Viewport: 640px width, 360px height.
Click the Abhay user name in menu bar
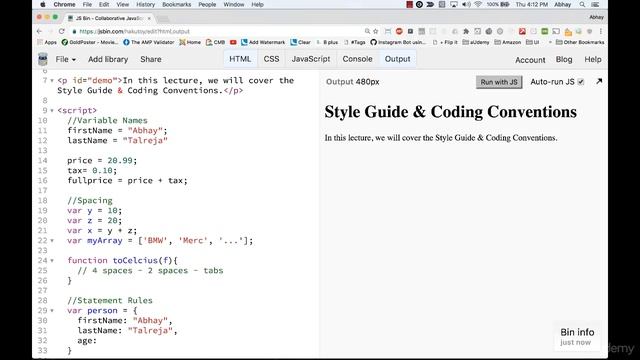click(562, 4)
